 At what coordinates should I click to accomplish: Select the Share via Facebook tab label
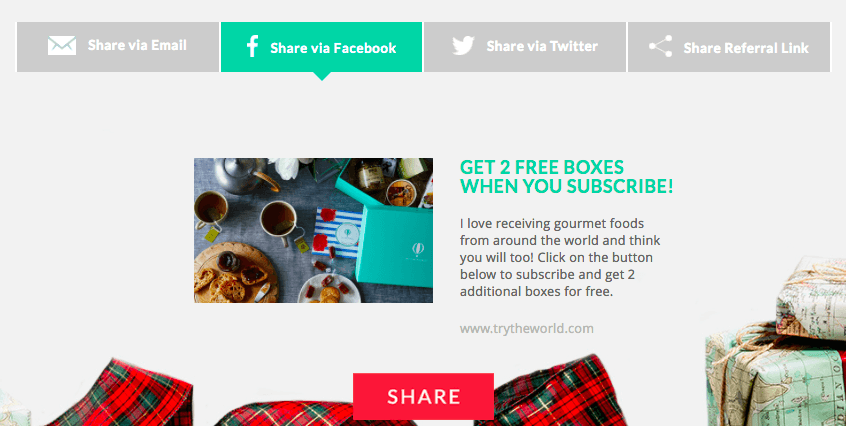pyautogui.click(x=333, y=48)
